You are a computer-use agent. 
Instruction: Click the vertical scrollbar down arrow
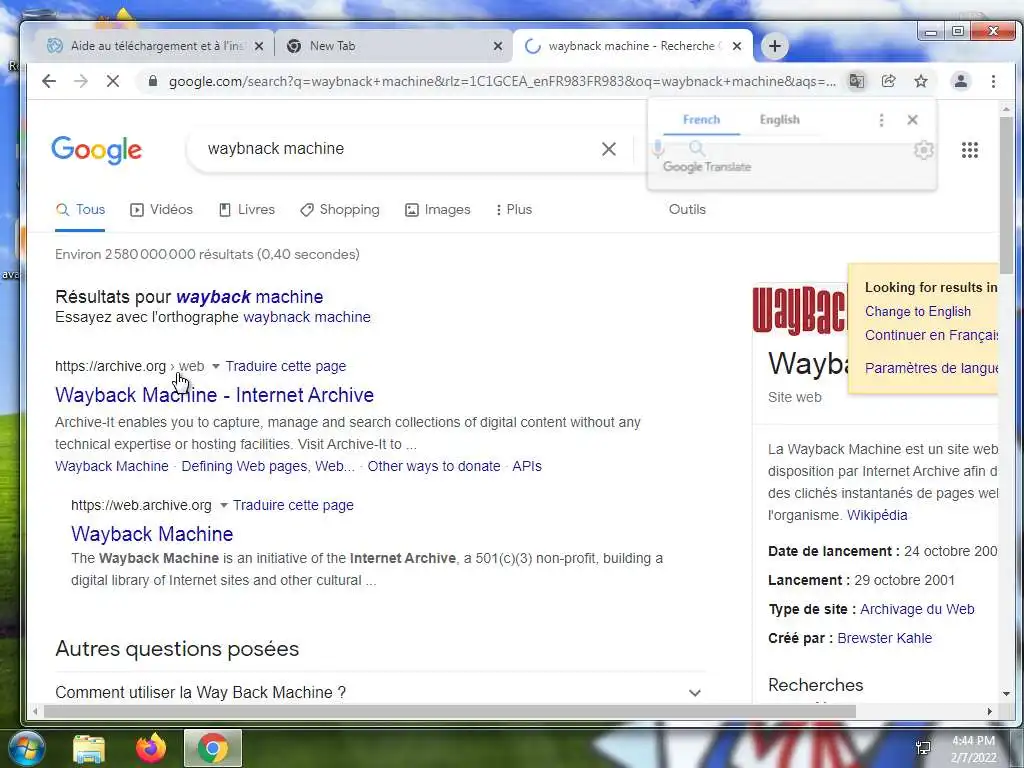pyautogui.click(x=1006, y=694)
